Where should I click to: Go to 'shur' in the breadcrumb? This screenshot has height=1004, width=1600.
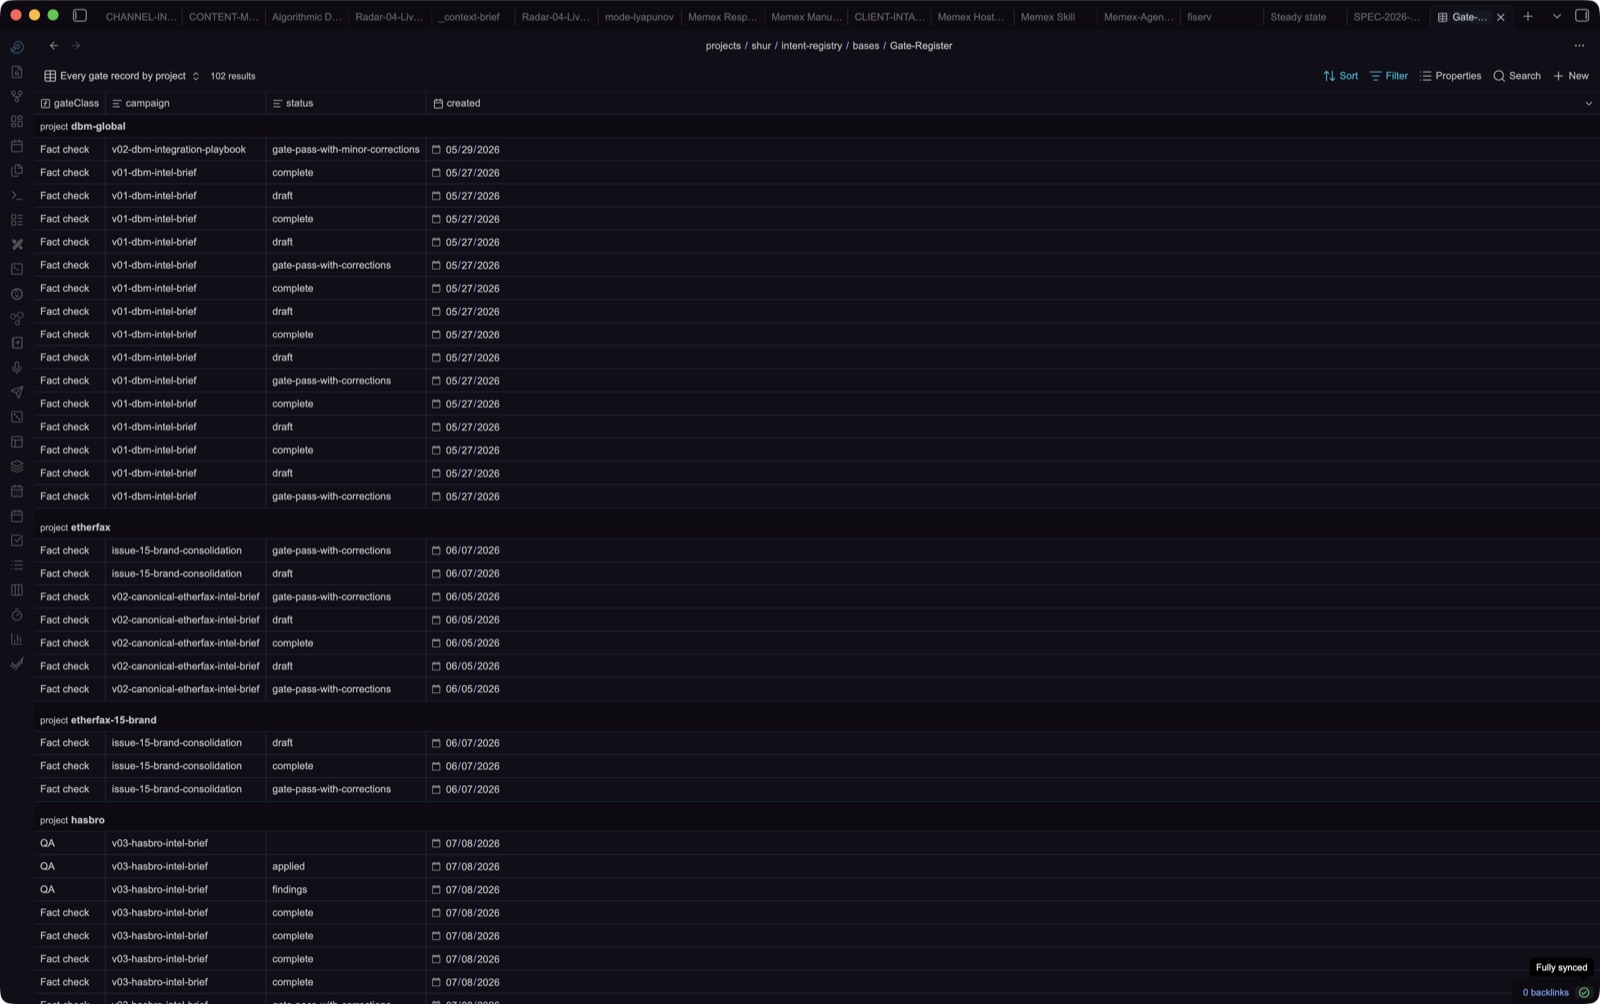pyautogui.click(x=761, y=46)
